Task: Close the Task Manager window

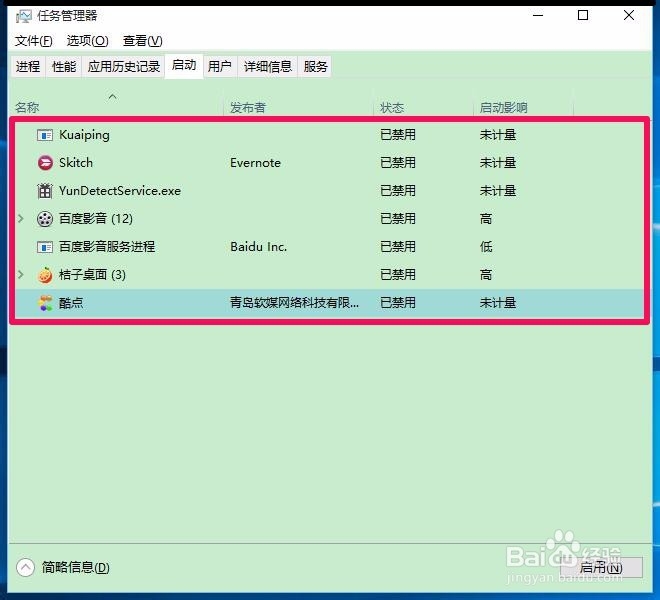Action: (629, 16)
